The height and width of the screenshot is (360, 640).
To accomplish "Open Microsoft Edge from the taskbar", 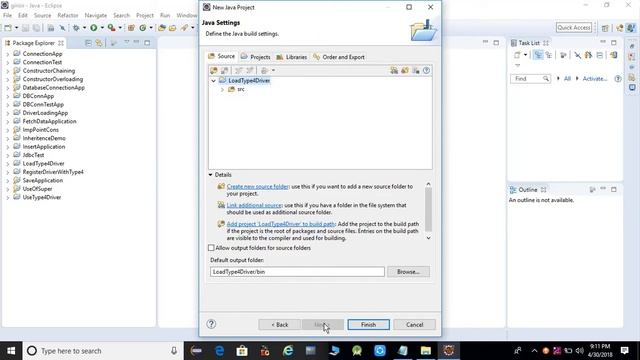I will pos(220,351).
